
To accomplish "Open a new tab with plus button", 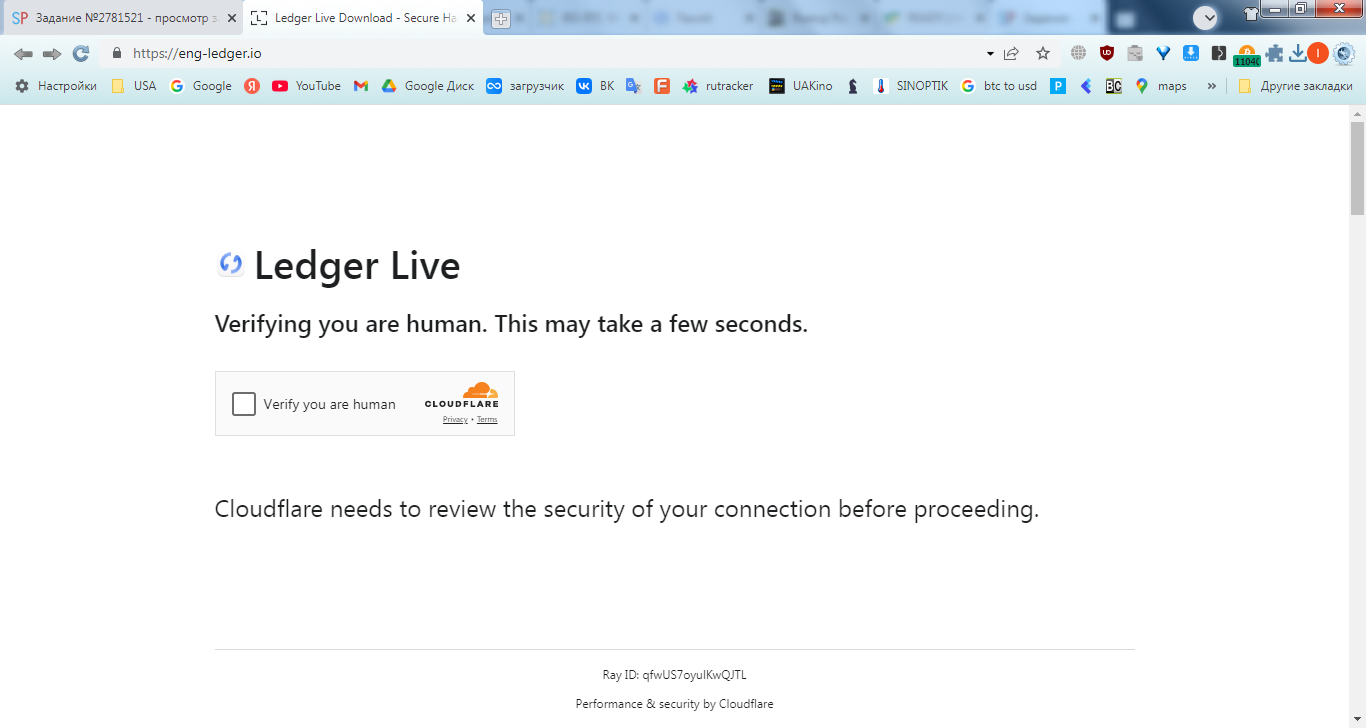I will (x=501, y=19).
